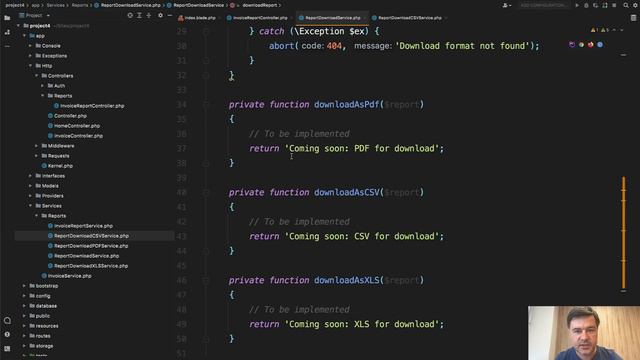
Task: Open ReportDownloadXLSService.php in tree
Action: (x=88, y=266)
